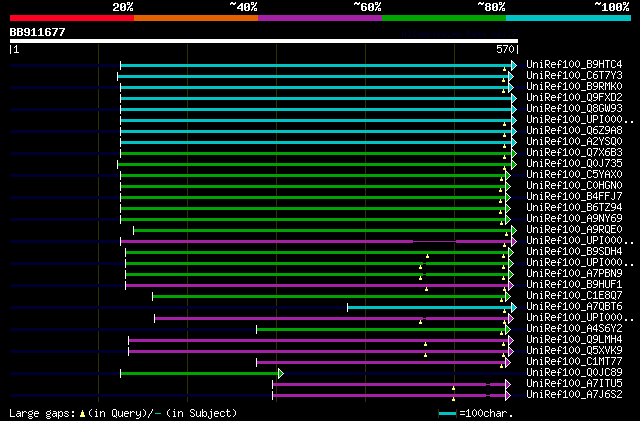Click the cyan ~100% legend segment

click(x=569, y=18)
